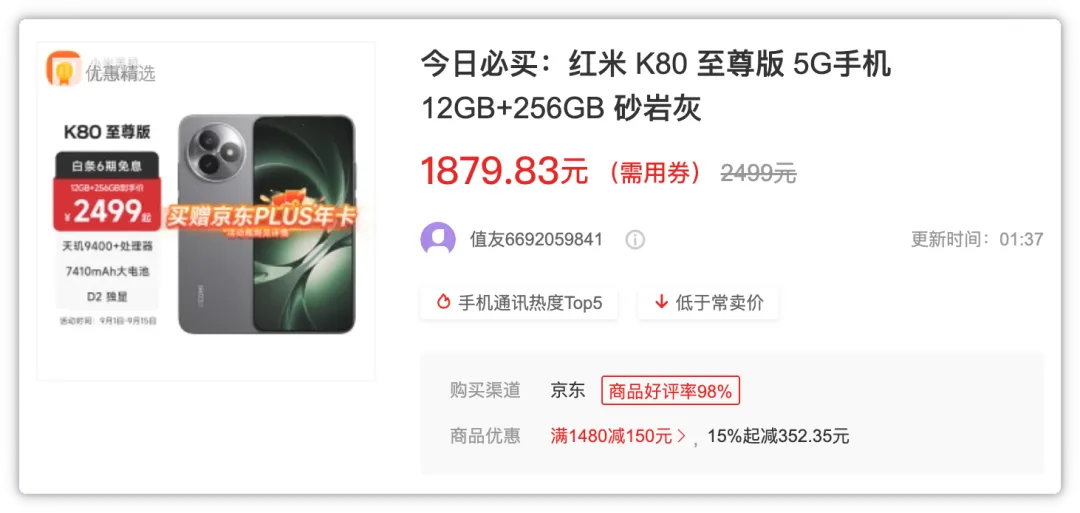Click the orange 优惠精选 badge icon

pos(63,68)
